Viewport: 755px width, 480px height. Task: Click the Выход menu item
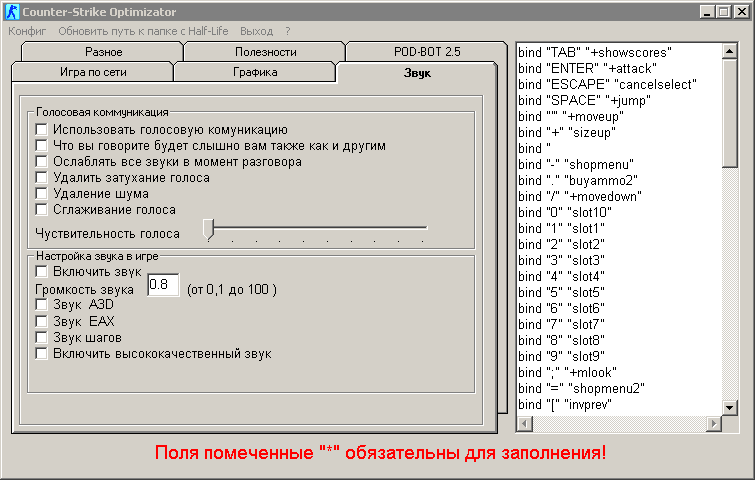click(256, 31)
